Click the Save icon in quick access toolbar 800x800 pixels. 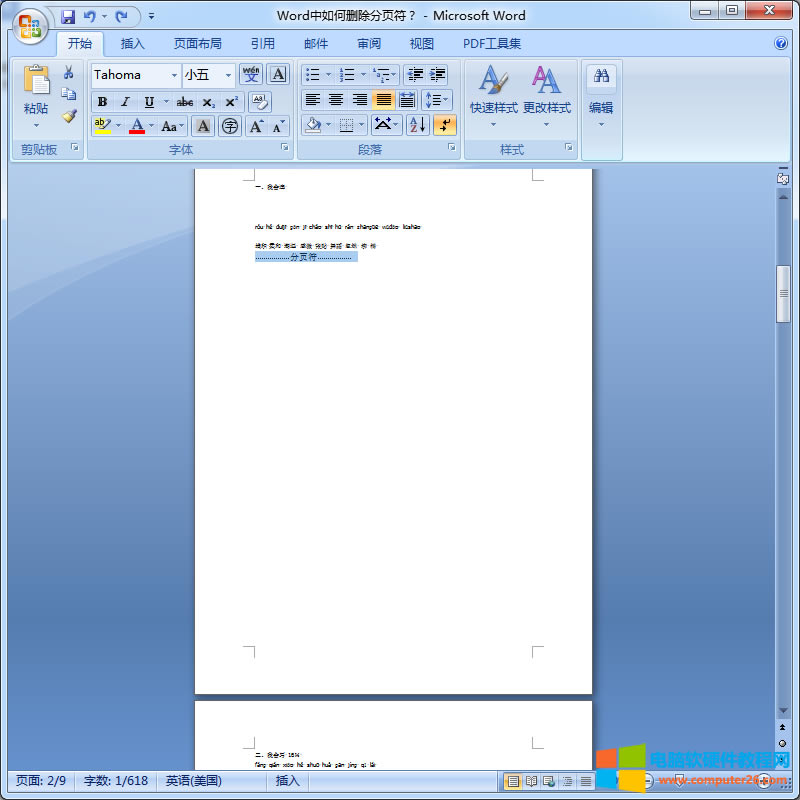(68, 16)
